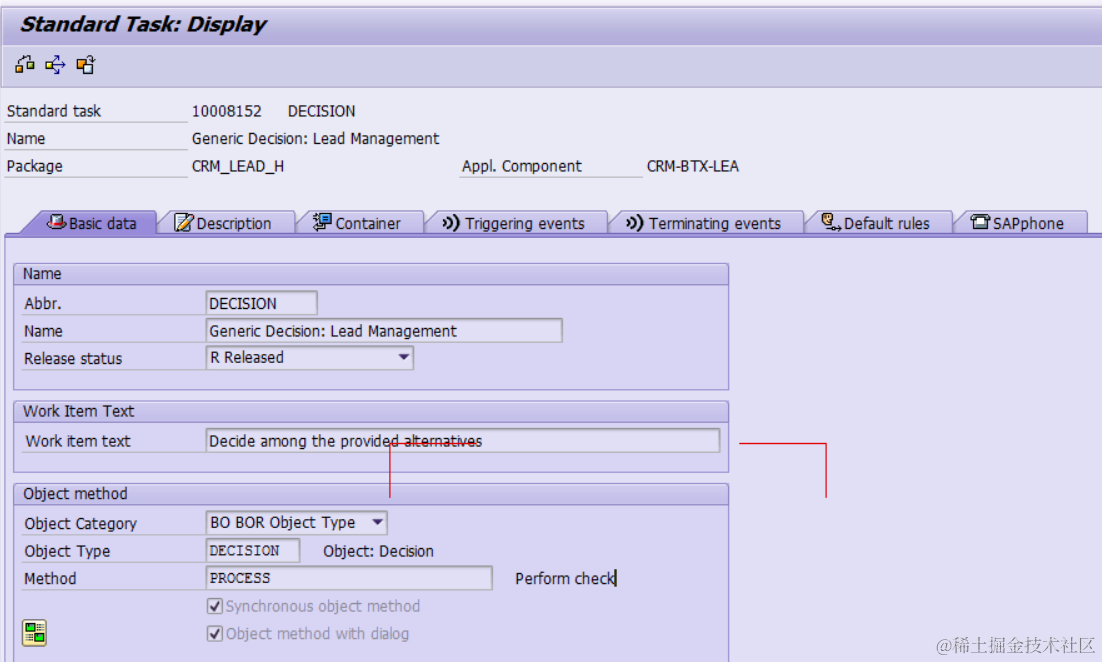This screenshot has width=1102, height=662.
Task: Click the green grid icon at bottom left
Action: (34, 632)
